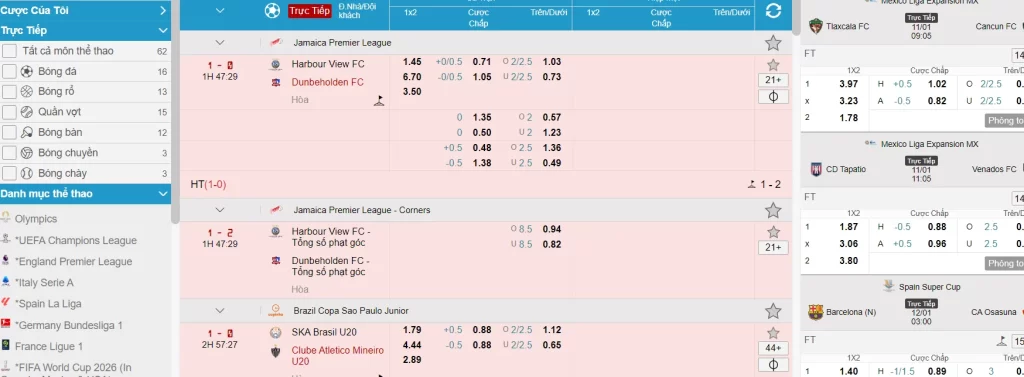Star the Harbour View FC match
This screenshot has height=377, width=1024.
(773, 65)
